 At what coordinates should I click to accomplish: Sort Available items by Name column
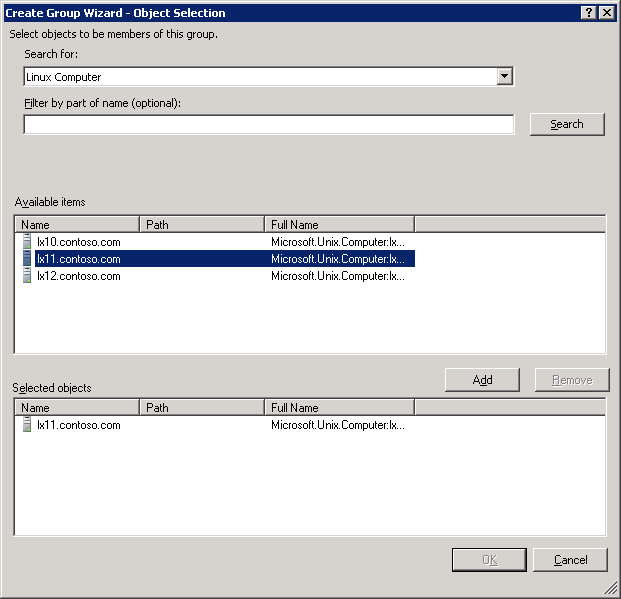(x=76, y=225)
